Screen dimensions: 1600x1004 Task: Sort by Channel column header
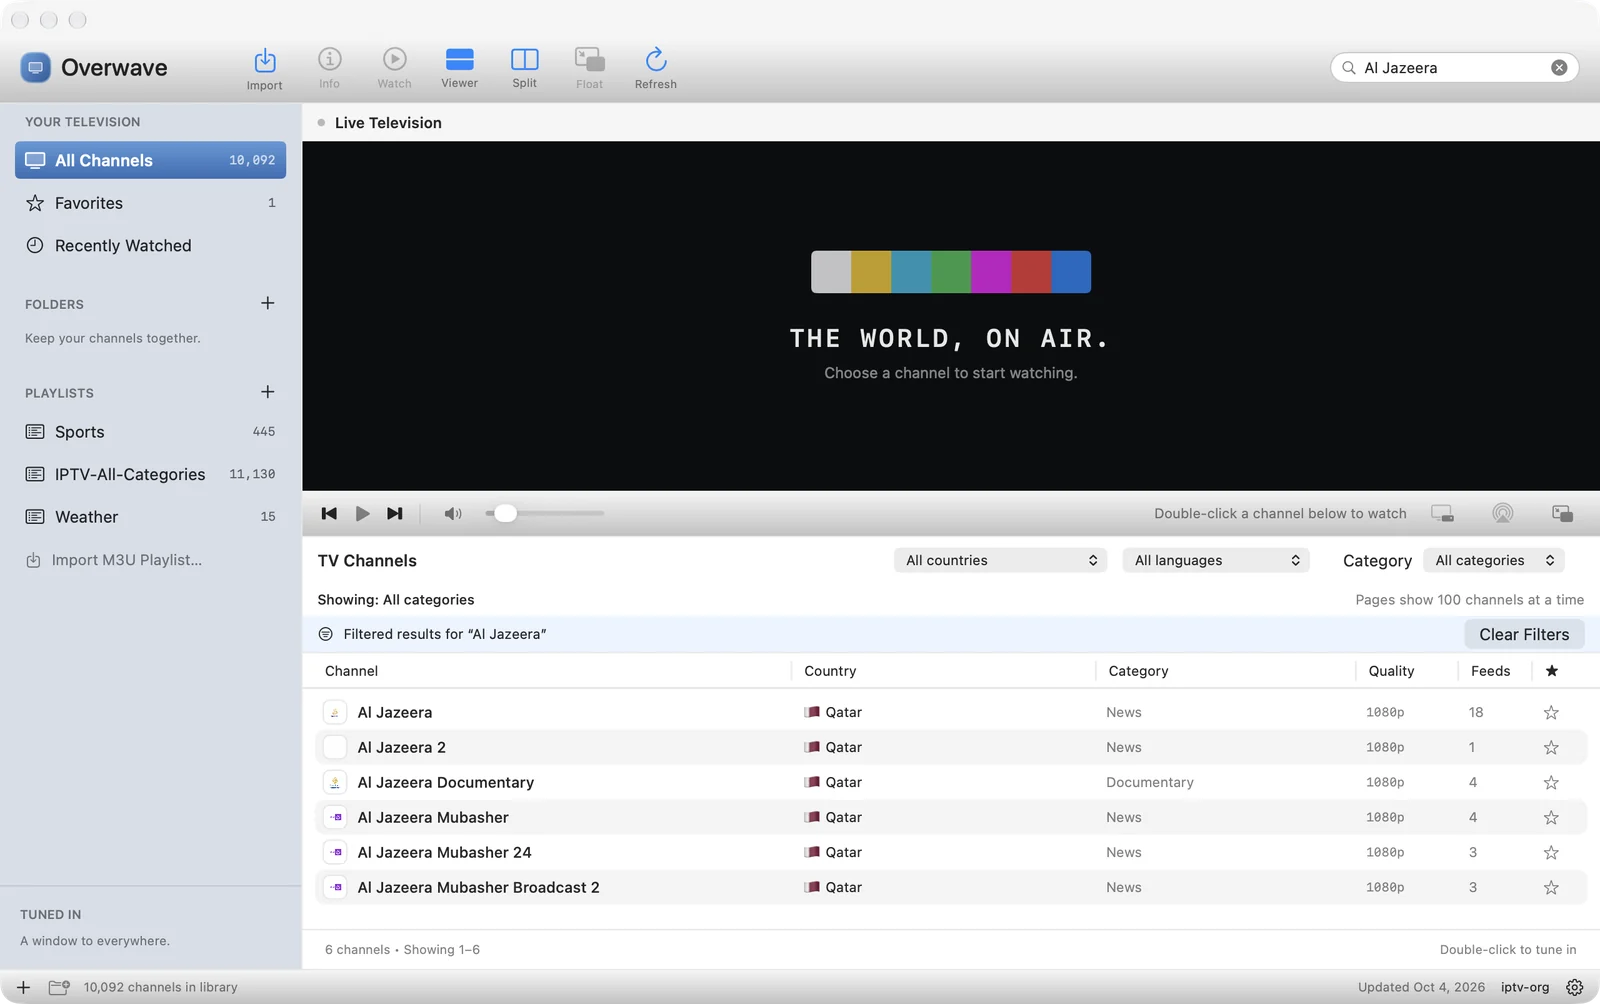tap(351, 671)
